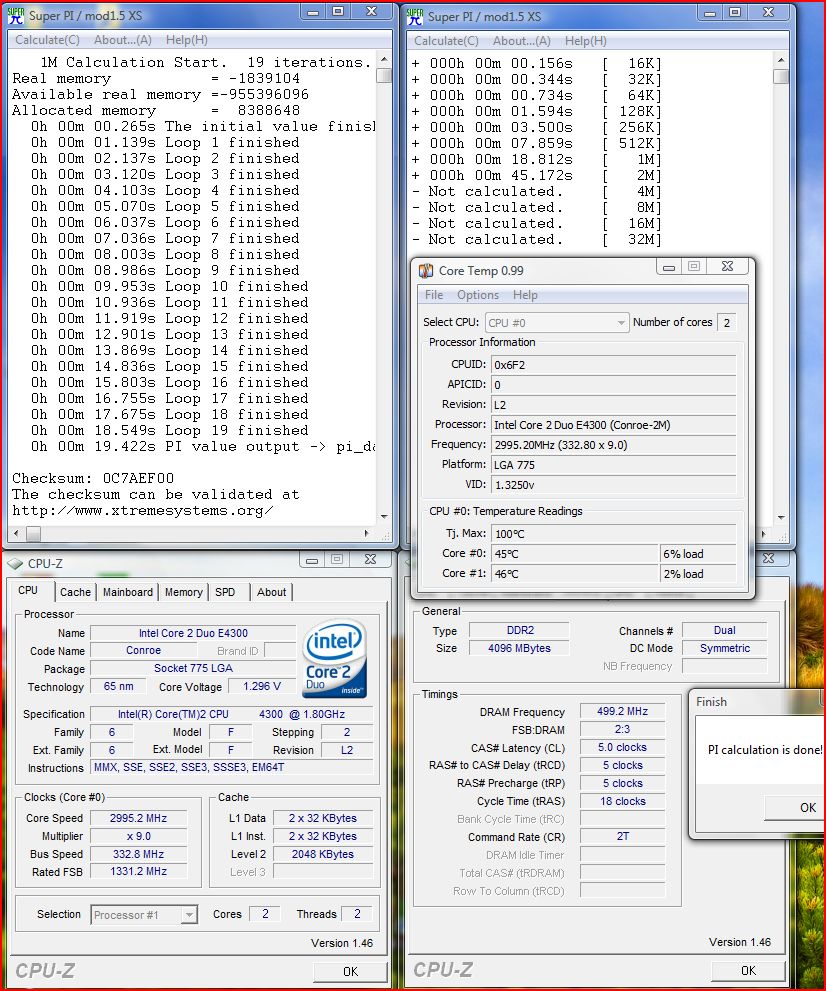Screen dimensions: 826x991
Task: Click the Checksum 0C7AEF00 line
Action: tap(93, 478)
